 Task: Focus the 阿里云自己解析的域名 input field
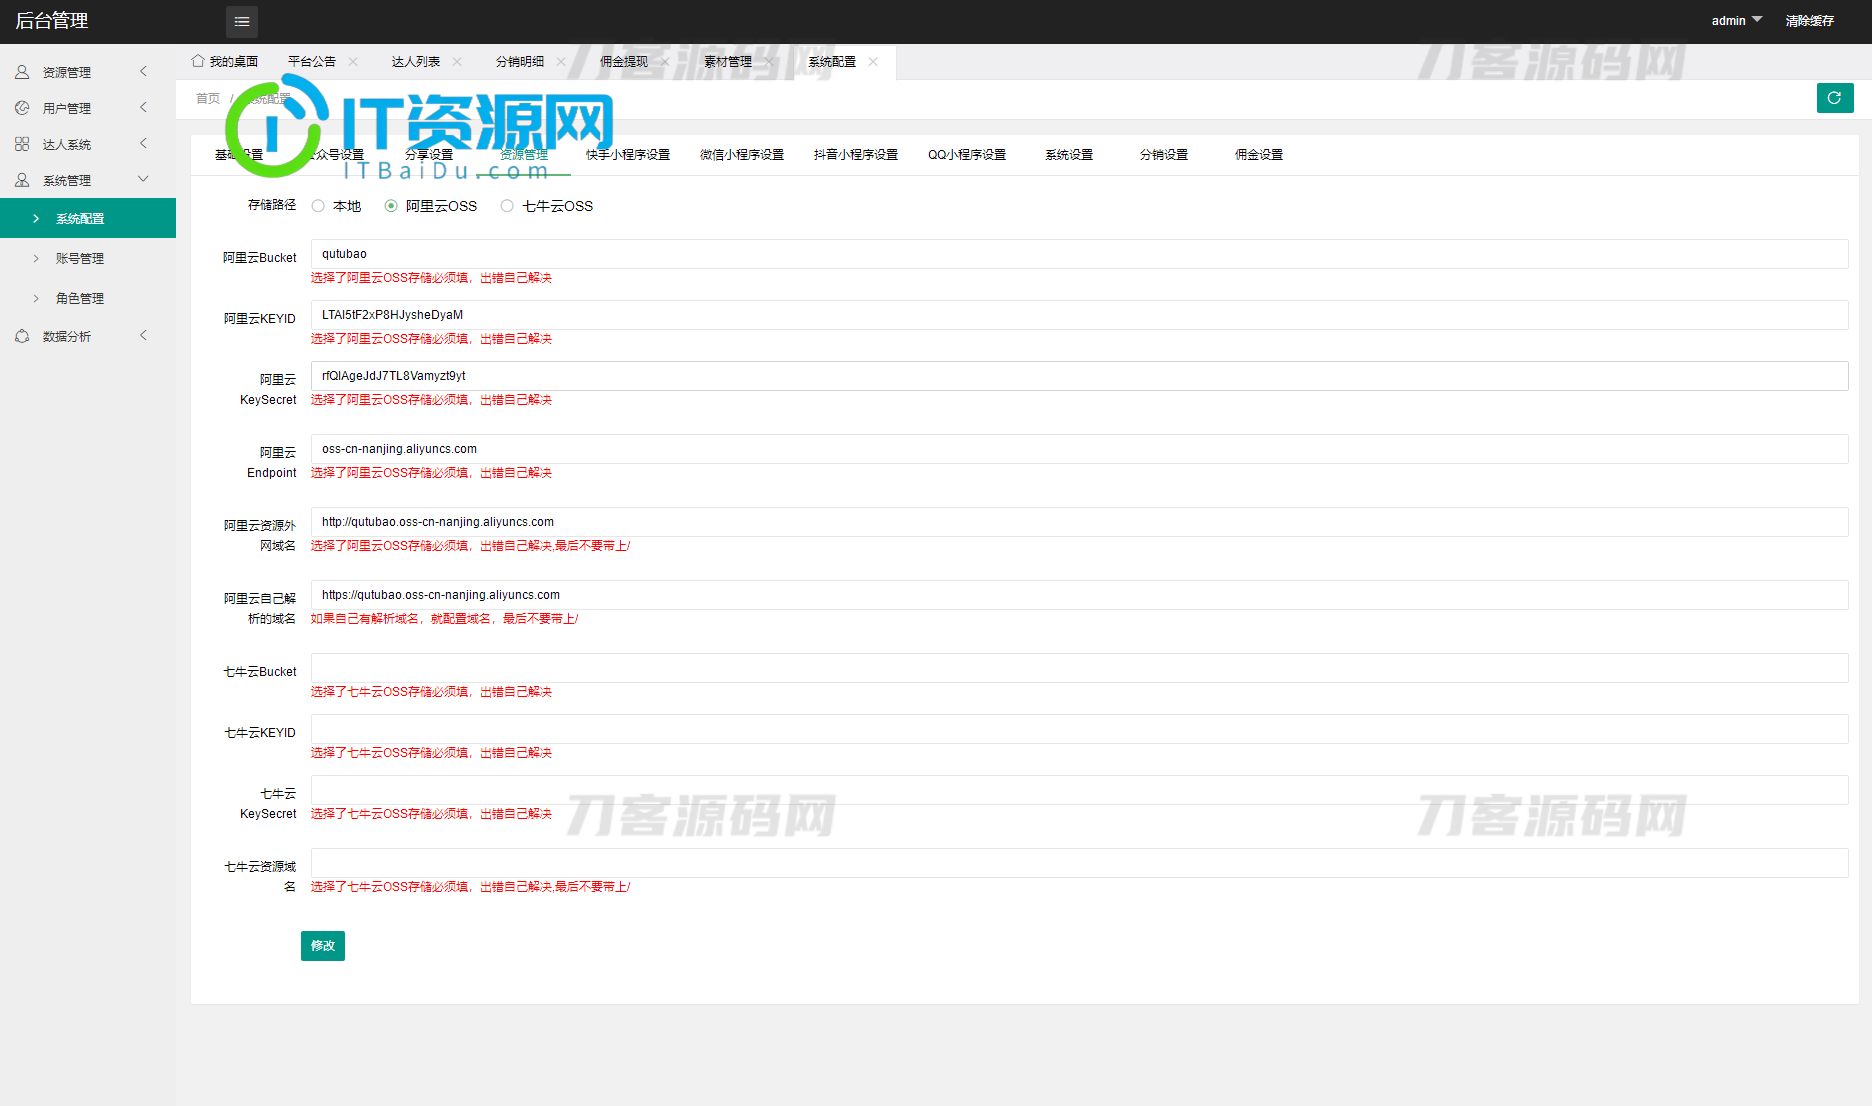point(1079,595)
